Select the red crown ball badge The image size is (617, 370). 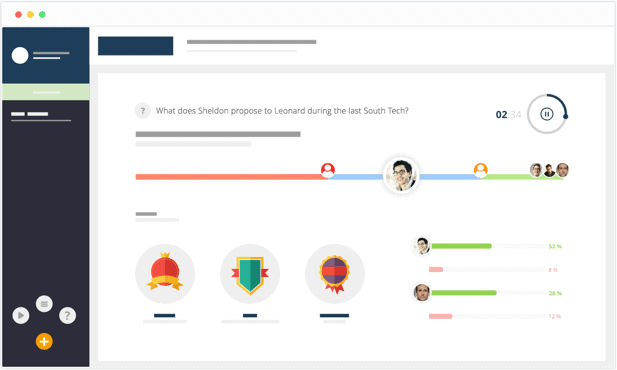coord(165,274)
